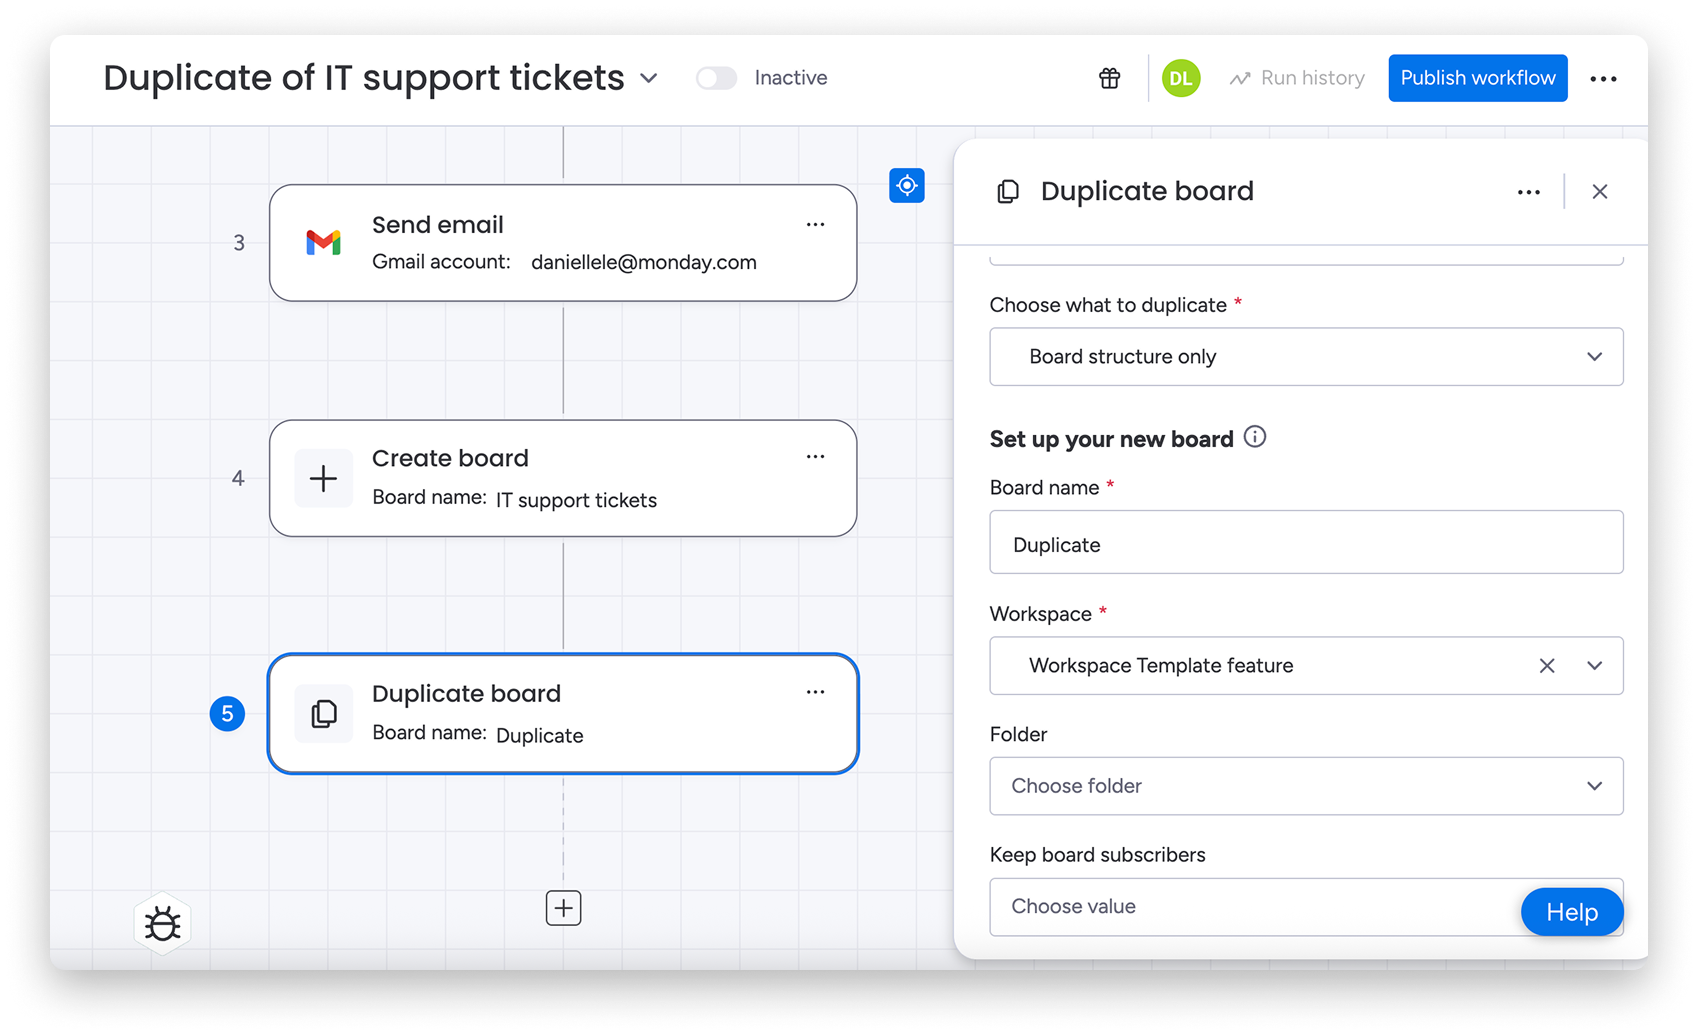Expand the workflow title dropdown chevron

(x=649, y=78)
